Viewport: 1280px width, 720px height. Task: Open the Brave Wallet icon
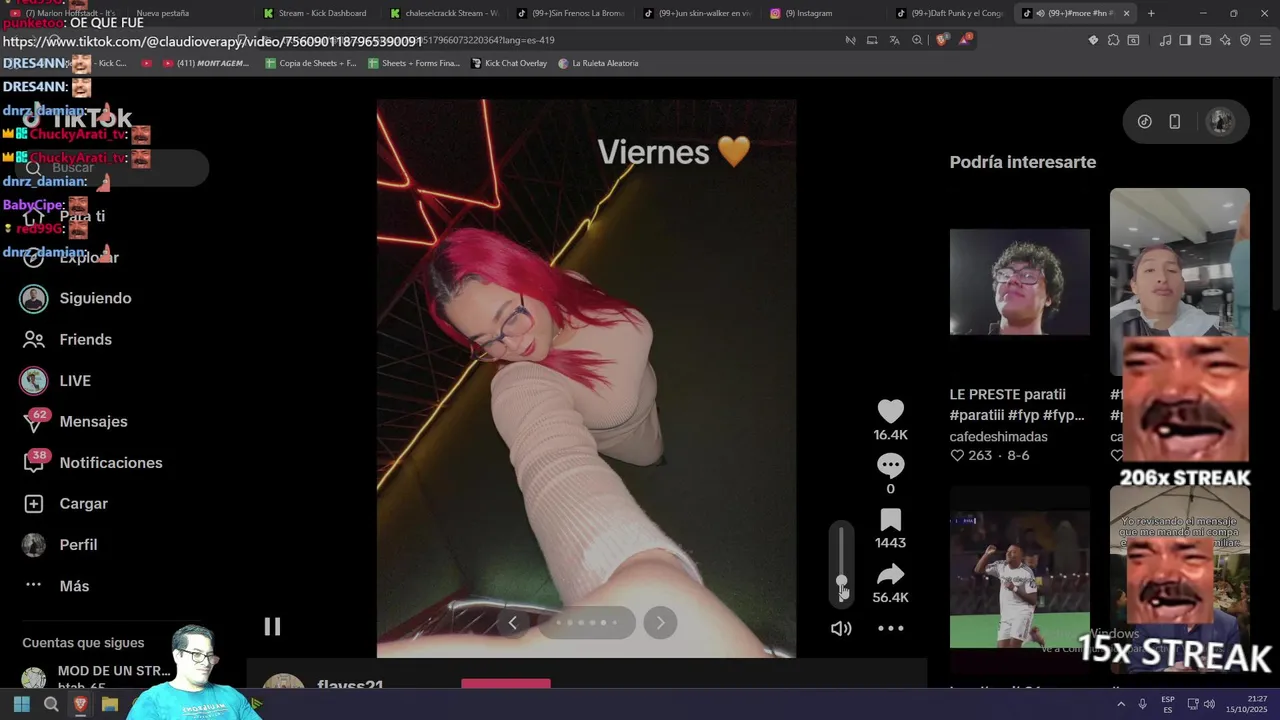click(1205, 40)
